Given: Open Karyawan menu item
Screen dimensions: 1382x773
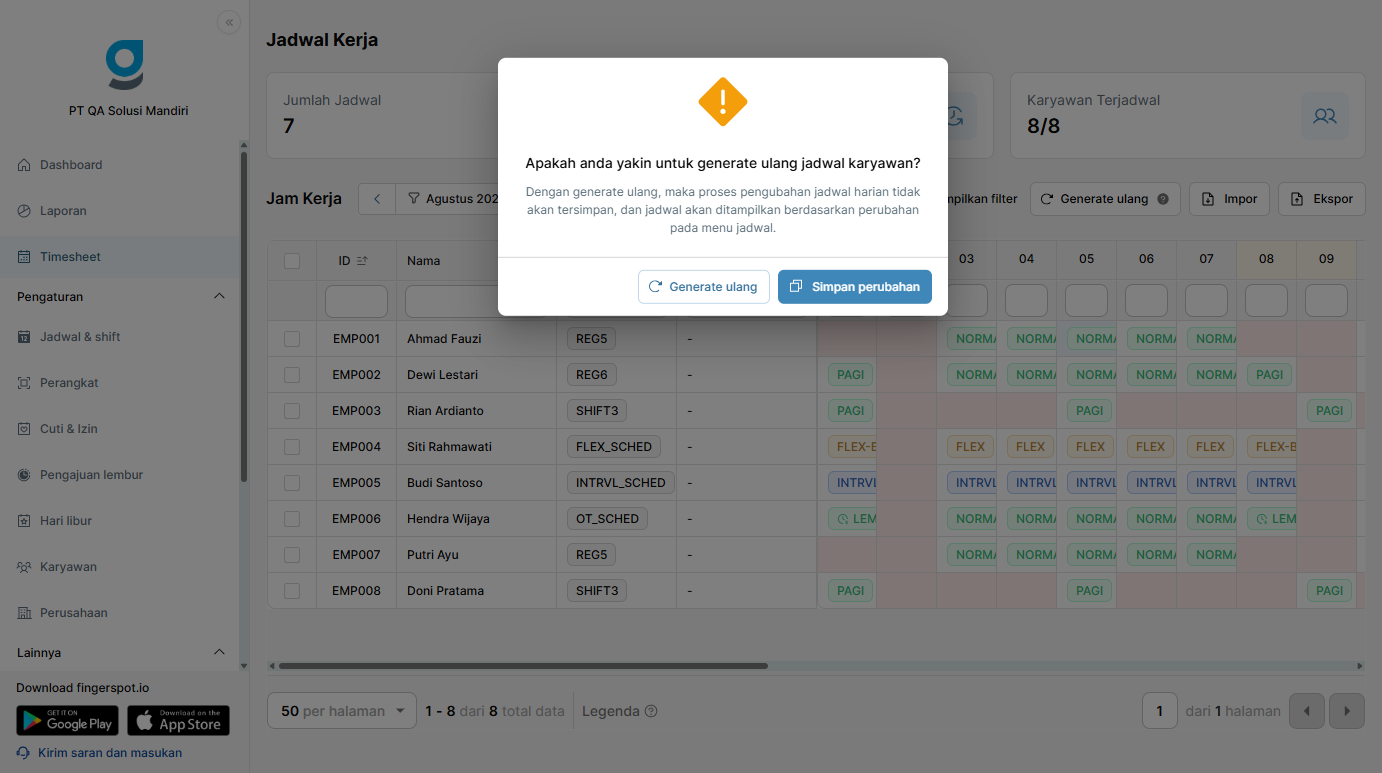Looking at the screenshot, I should point(120,567).
